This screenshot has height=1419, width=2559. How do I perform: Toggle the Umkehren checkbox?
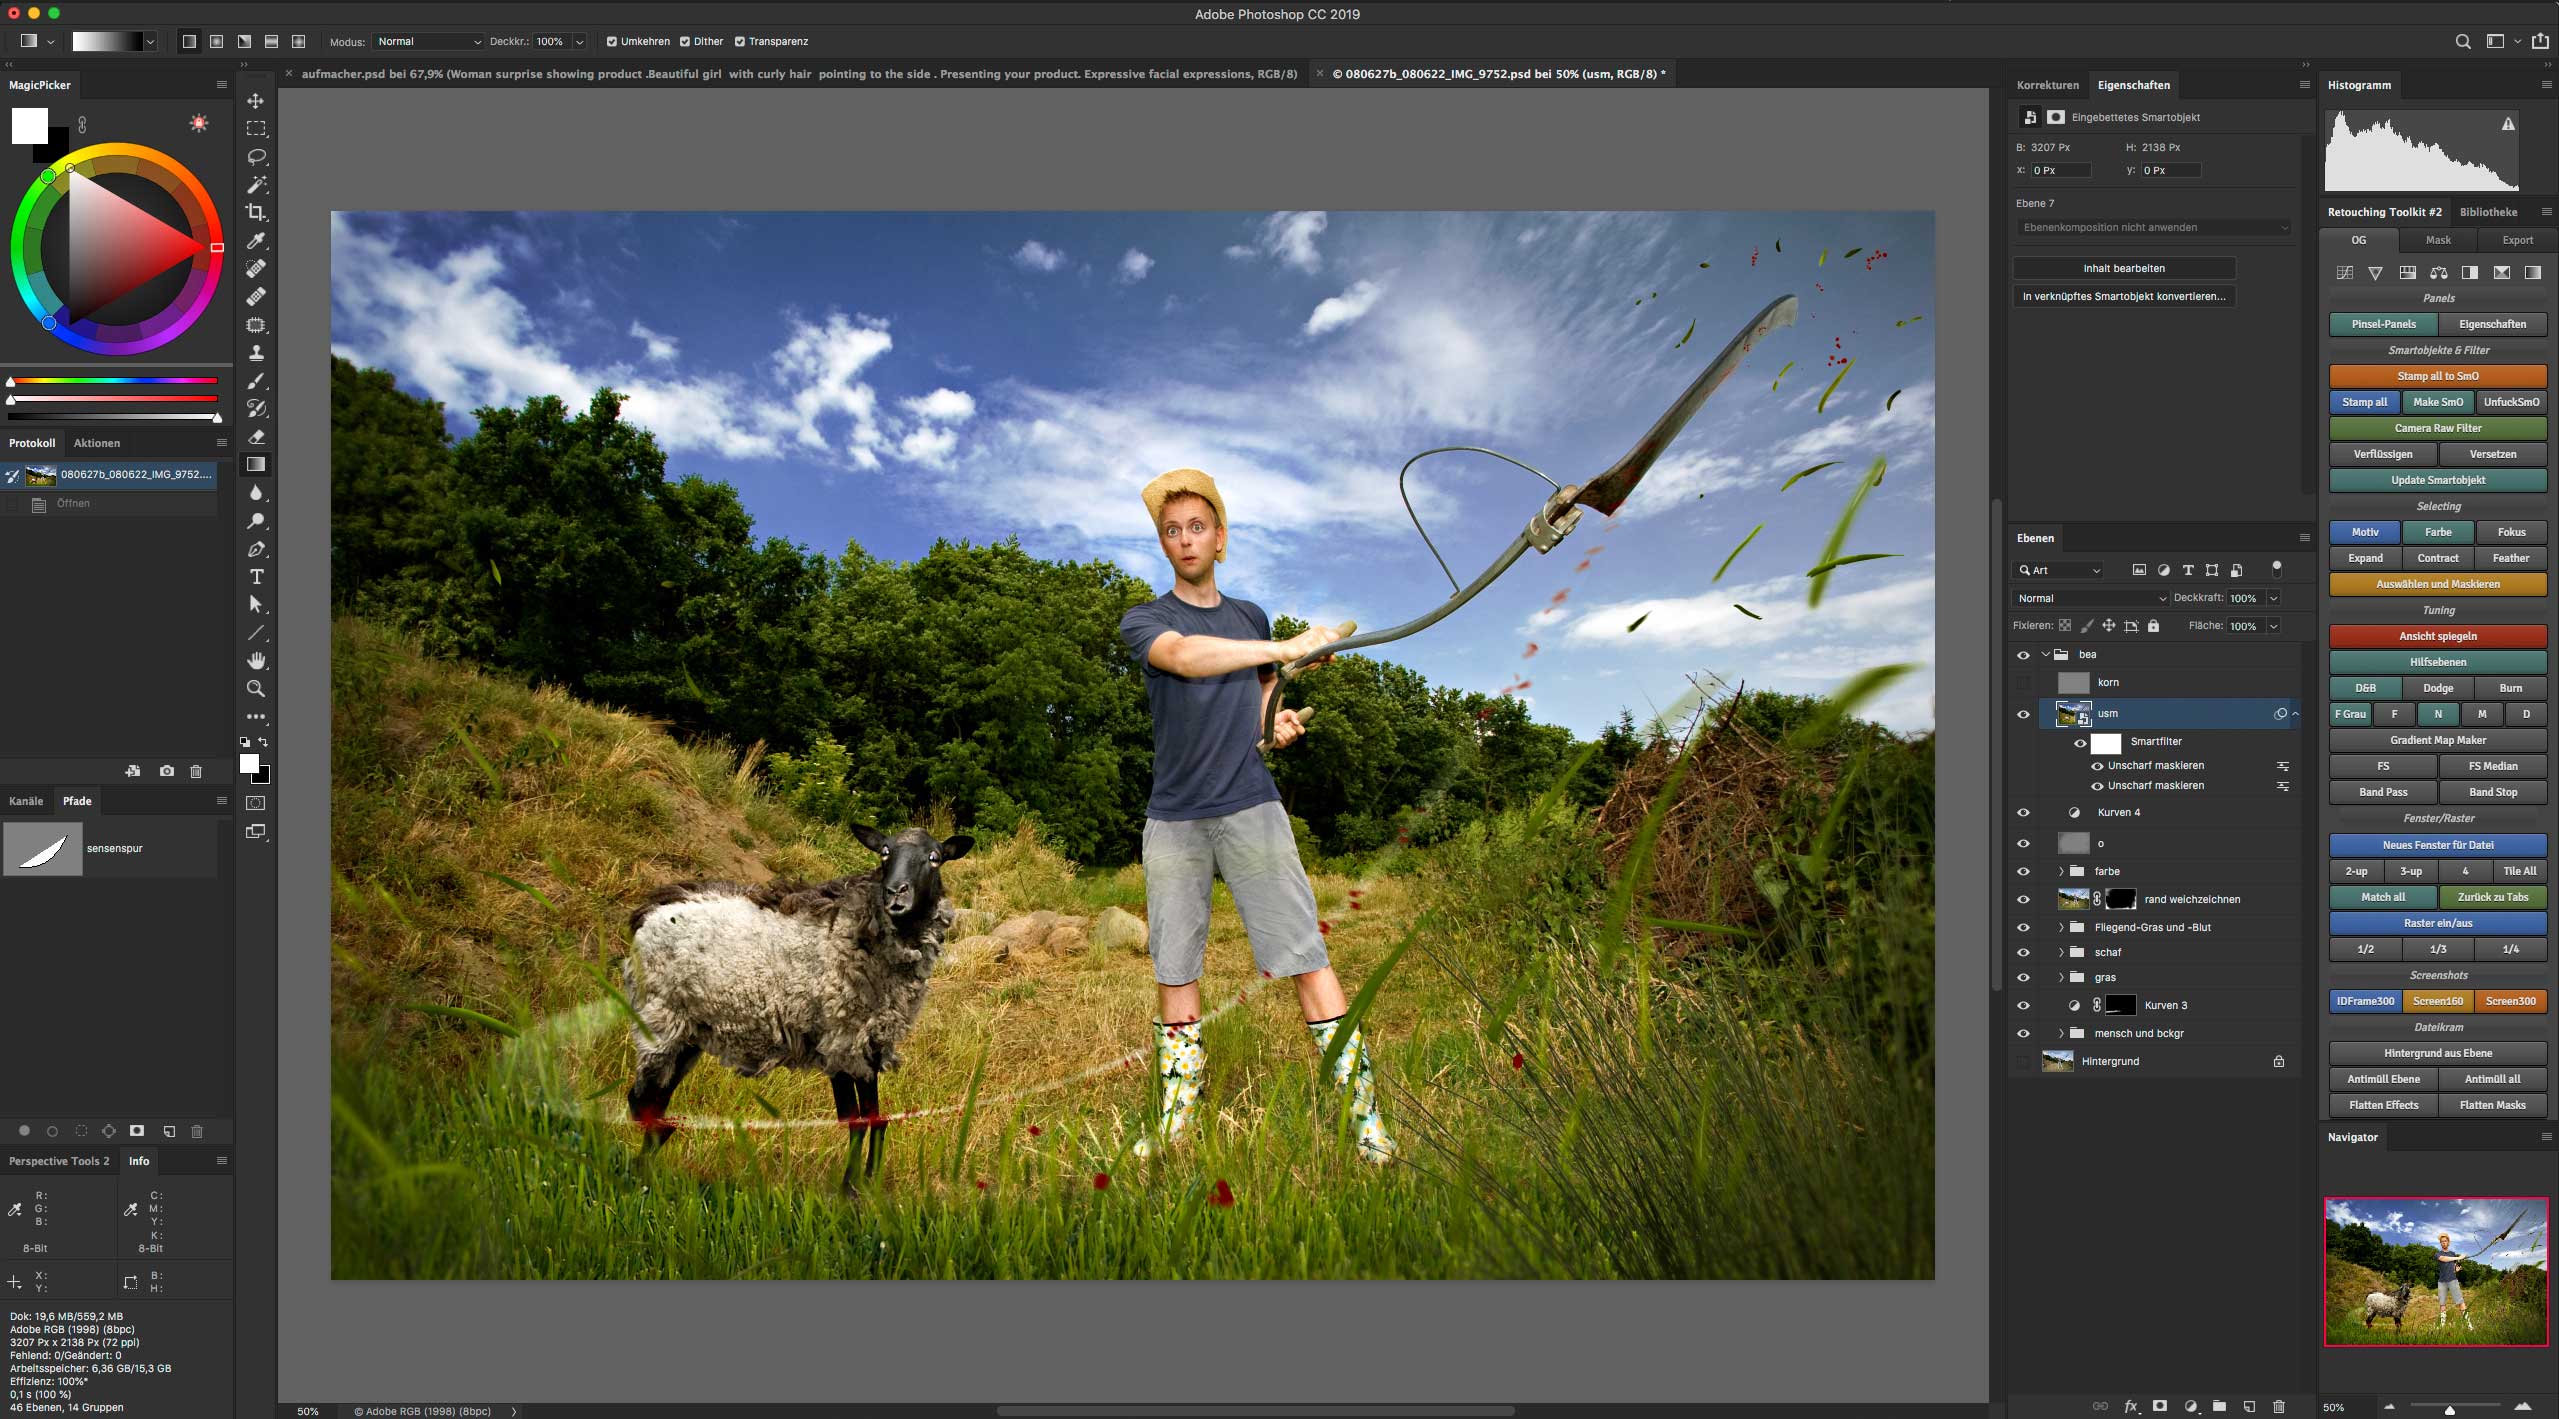(x=611, y=42)
